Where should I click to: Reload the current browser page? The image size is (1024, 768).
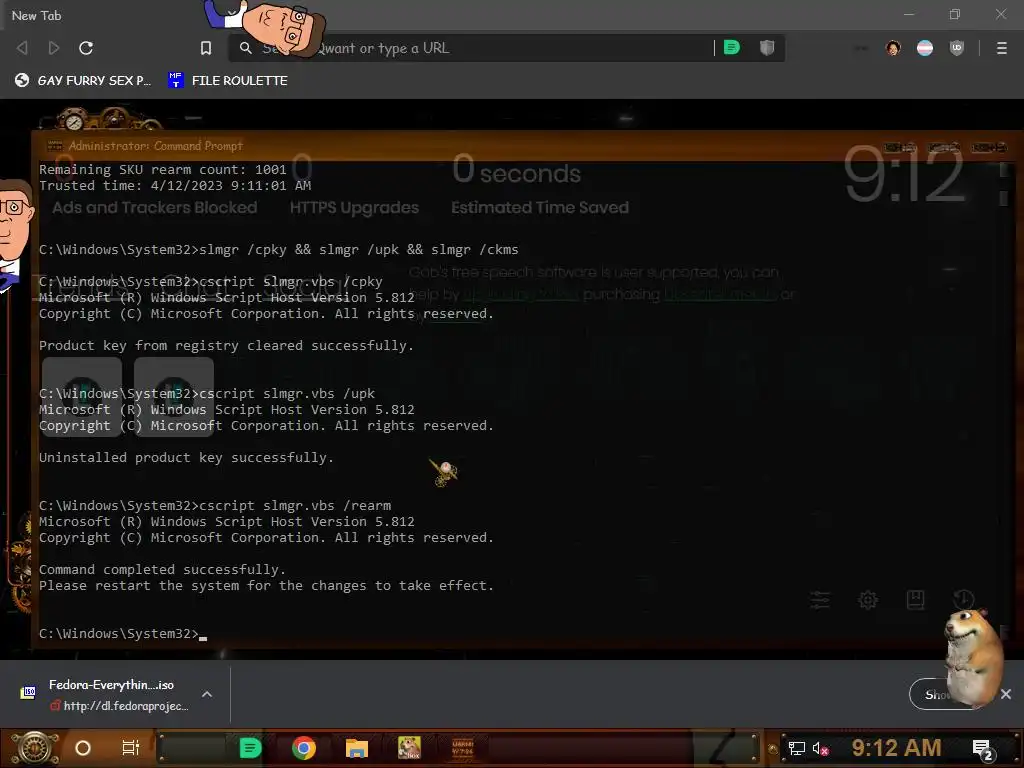coord(86,48)
